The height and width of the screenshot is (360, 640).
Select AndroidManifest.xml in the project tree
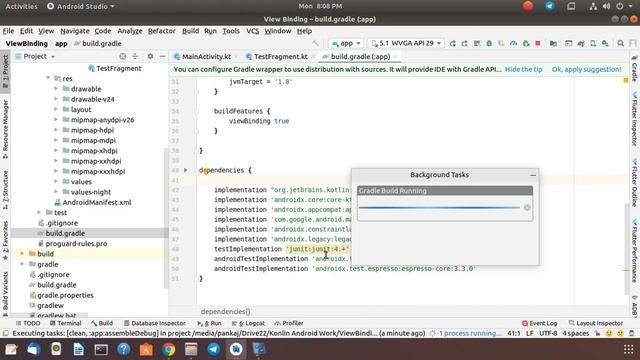pyautogui.click(x=97, y=202)
